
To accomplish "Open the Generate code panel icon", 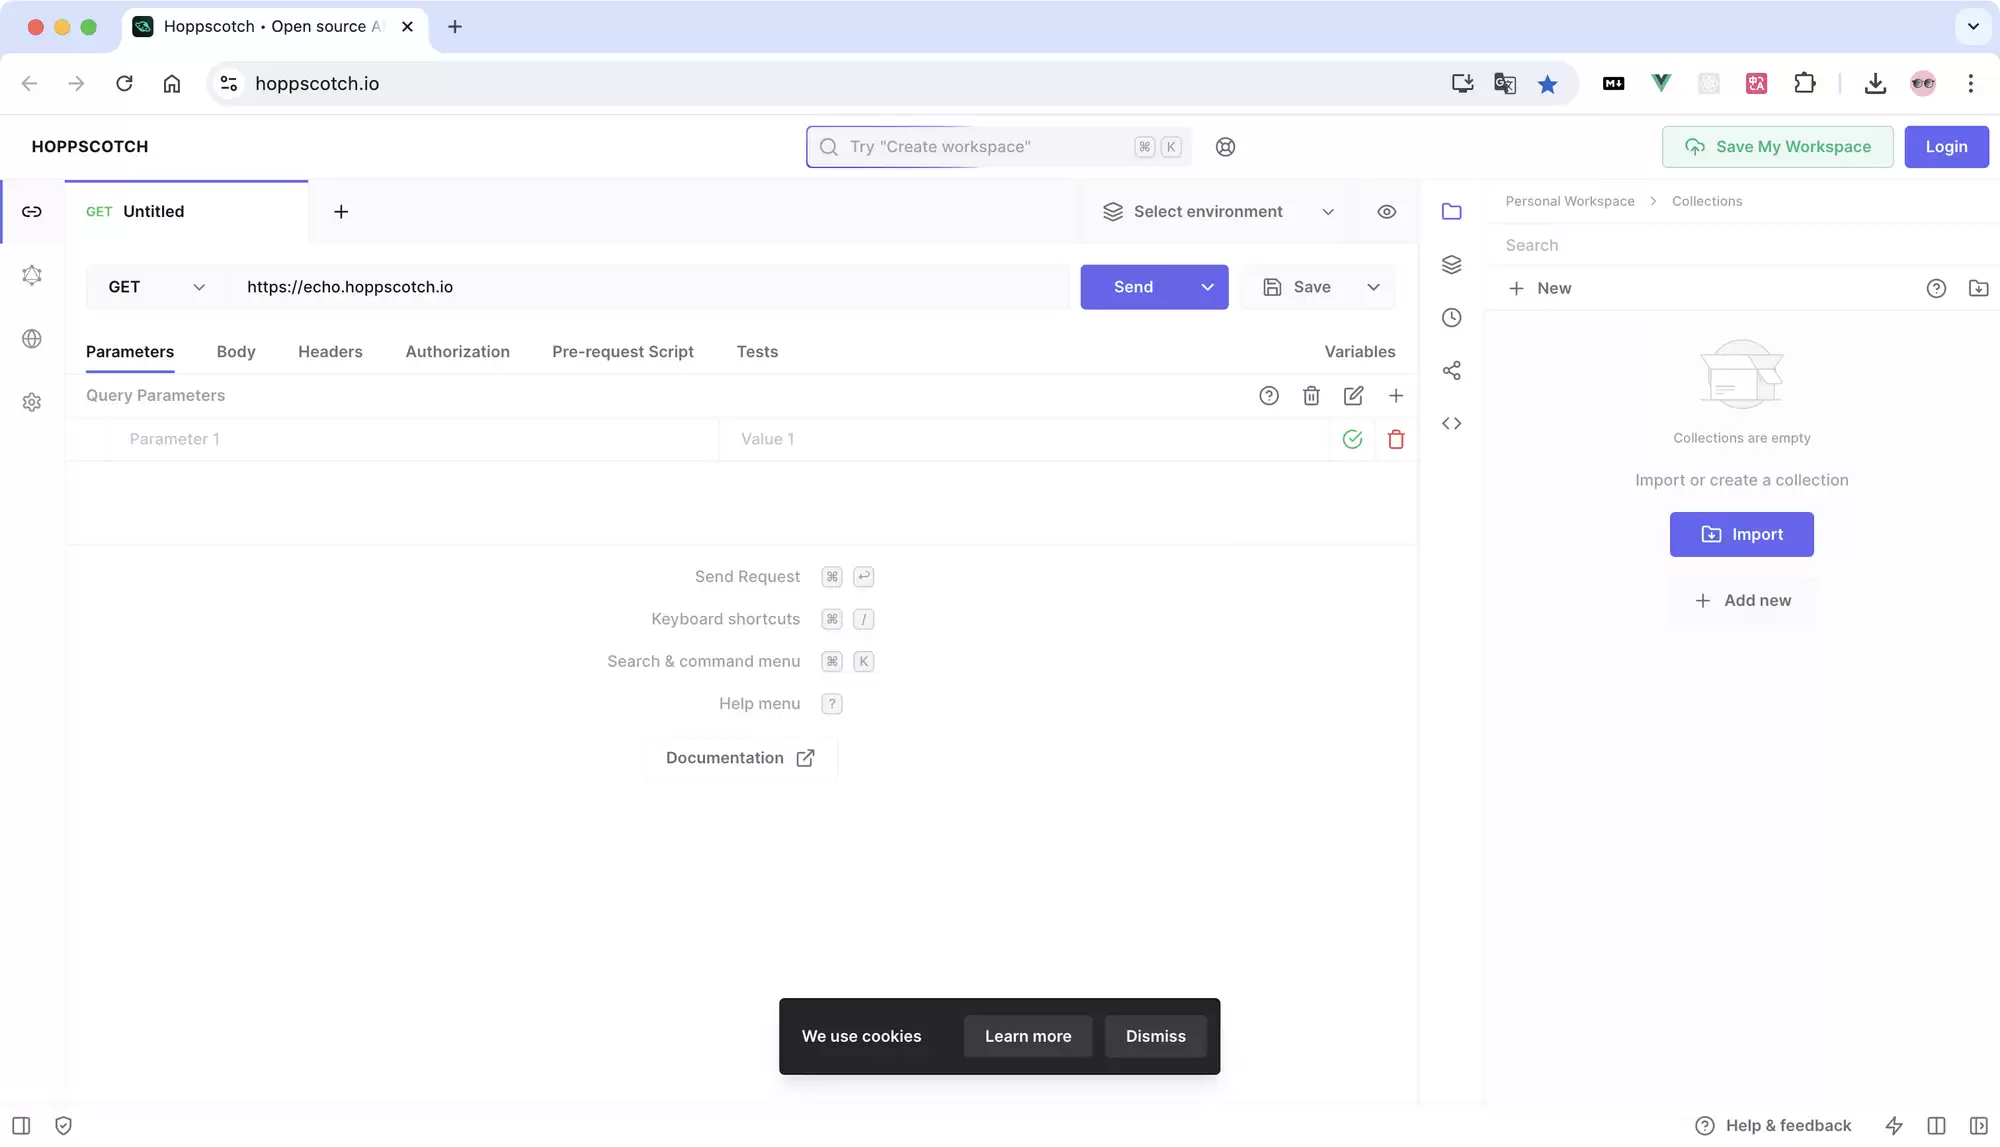I will [x=1452, y=424].
